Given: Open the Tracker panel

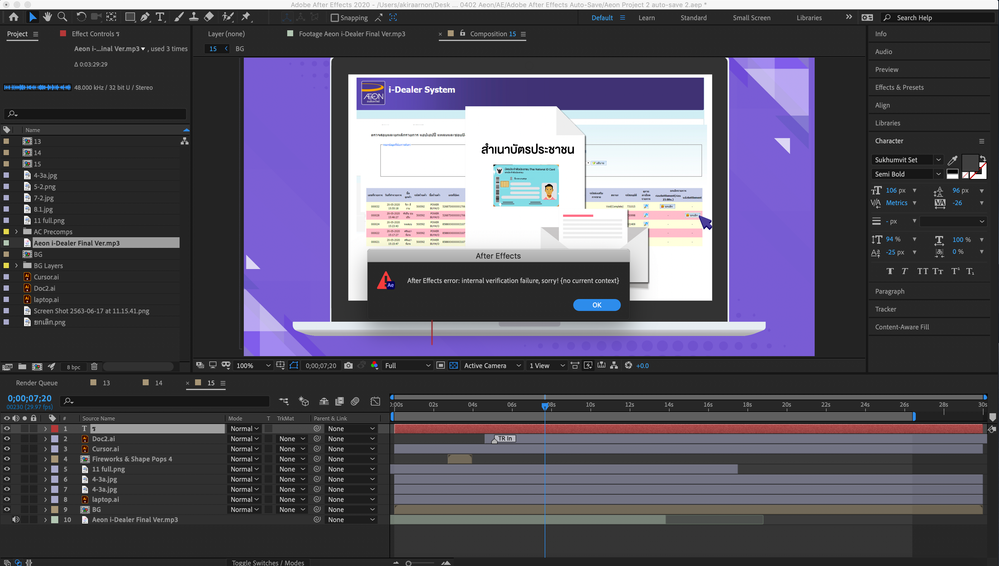Looking at the screenshot, I should pos(886,309).
